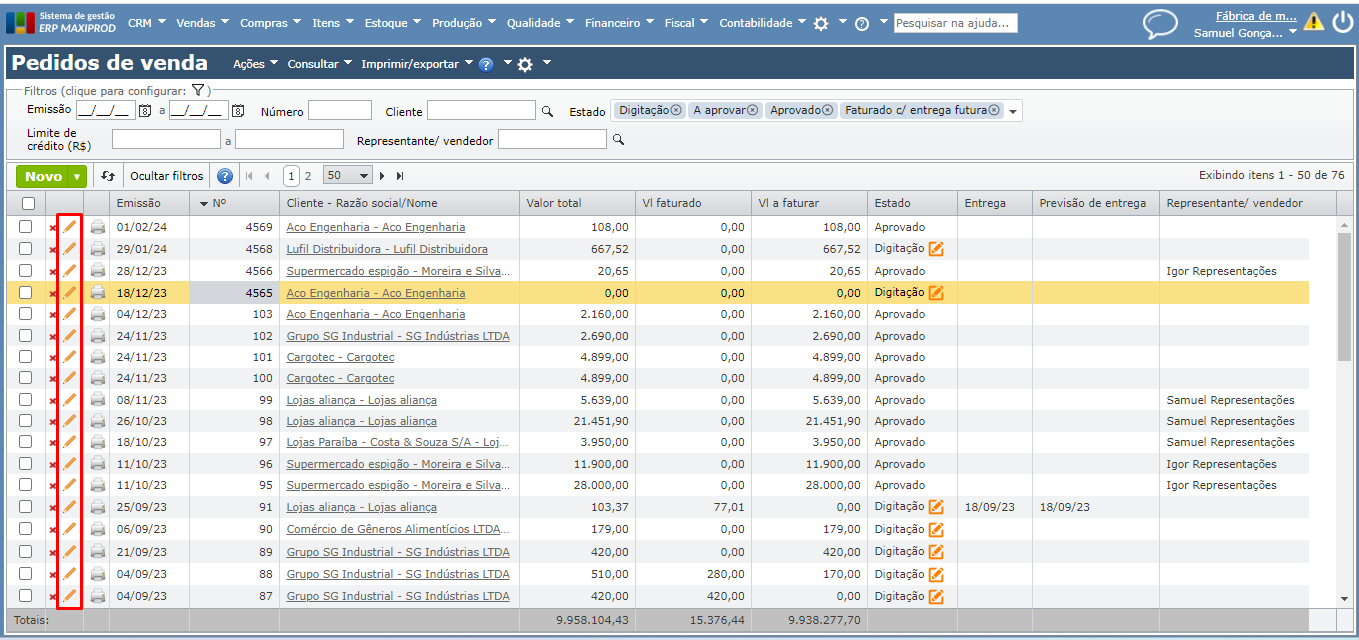
Task: Open chat speech bubble icon
Action: (x=1160, y=24)
